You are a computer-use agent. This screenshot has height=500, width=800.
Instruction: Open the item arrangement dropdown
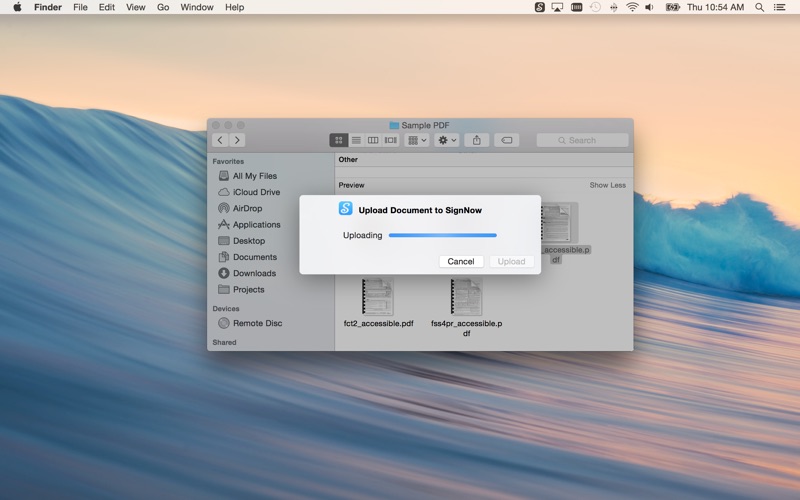(416, 140)
